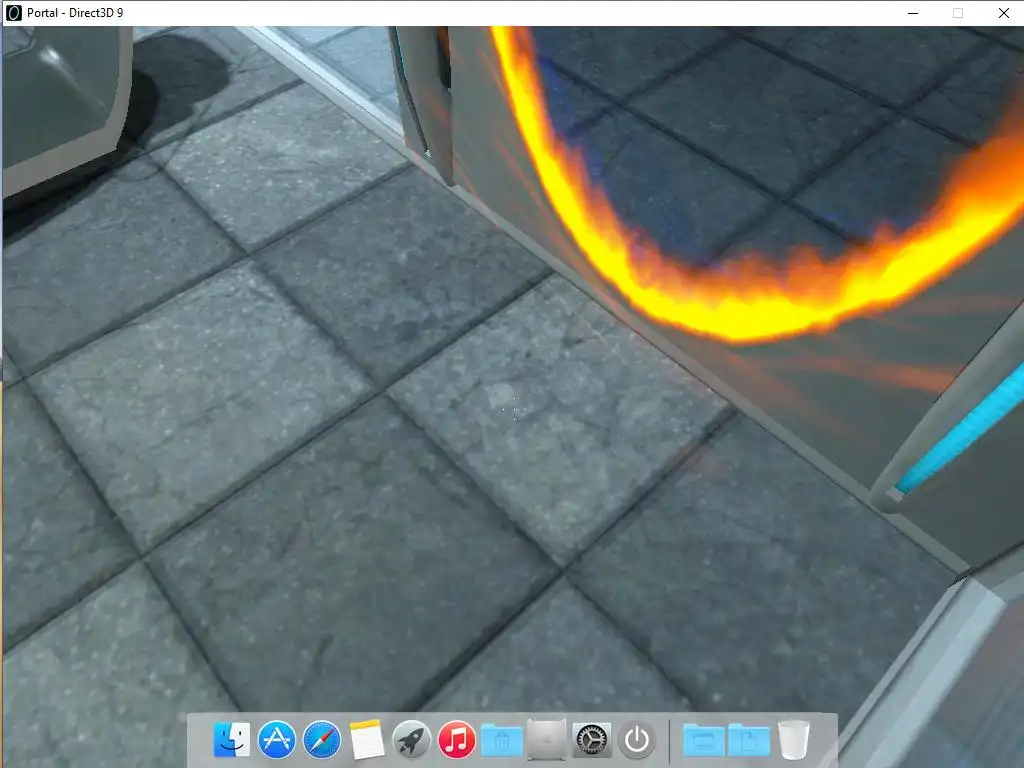Open the blue folder with window symbol

click(x=703, y=741)
